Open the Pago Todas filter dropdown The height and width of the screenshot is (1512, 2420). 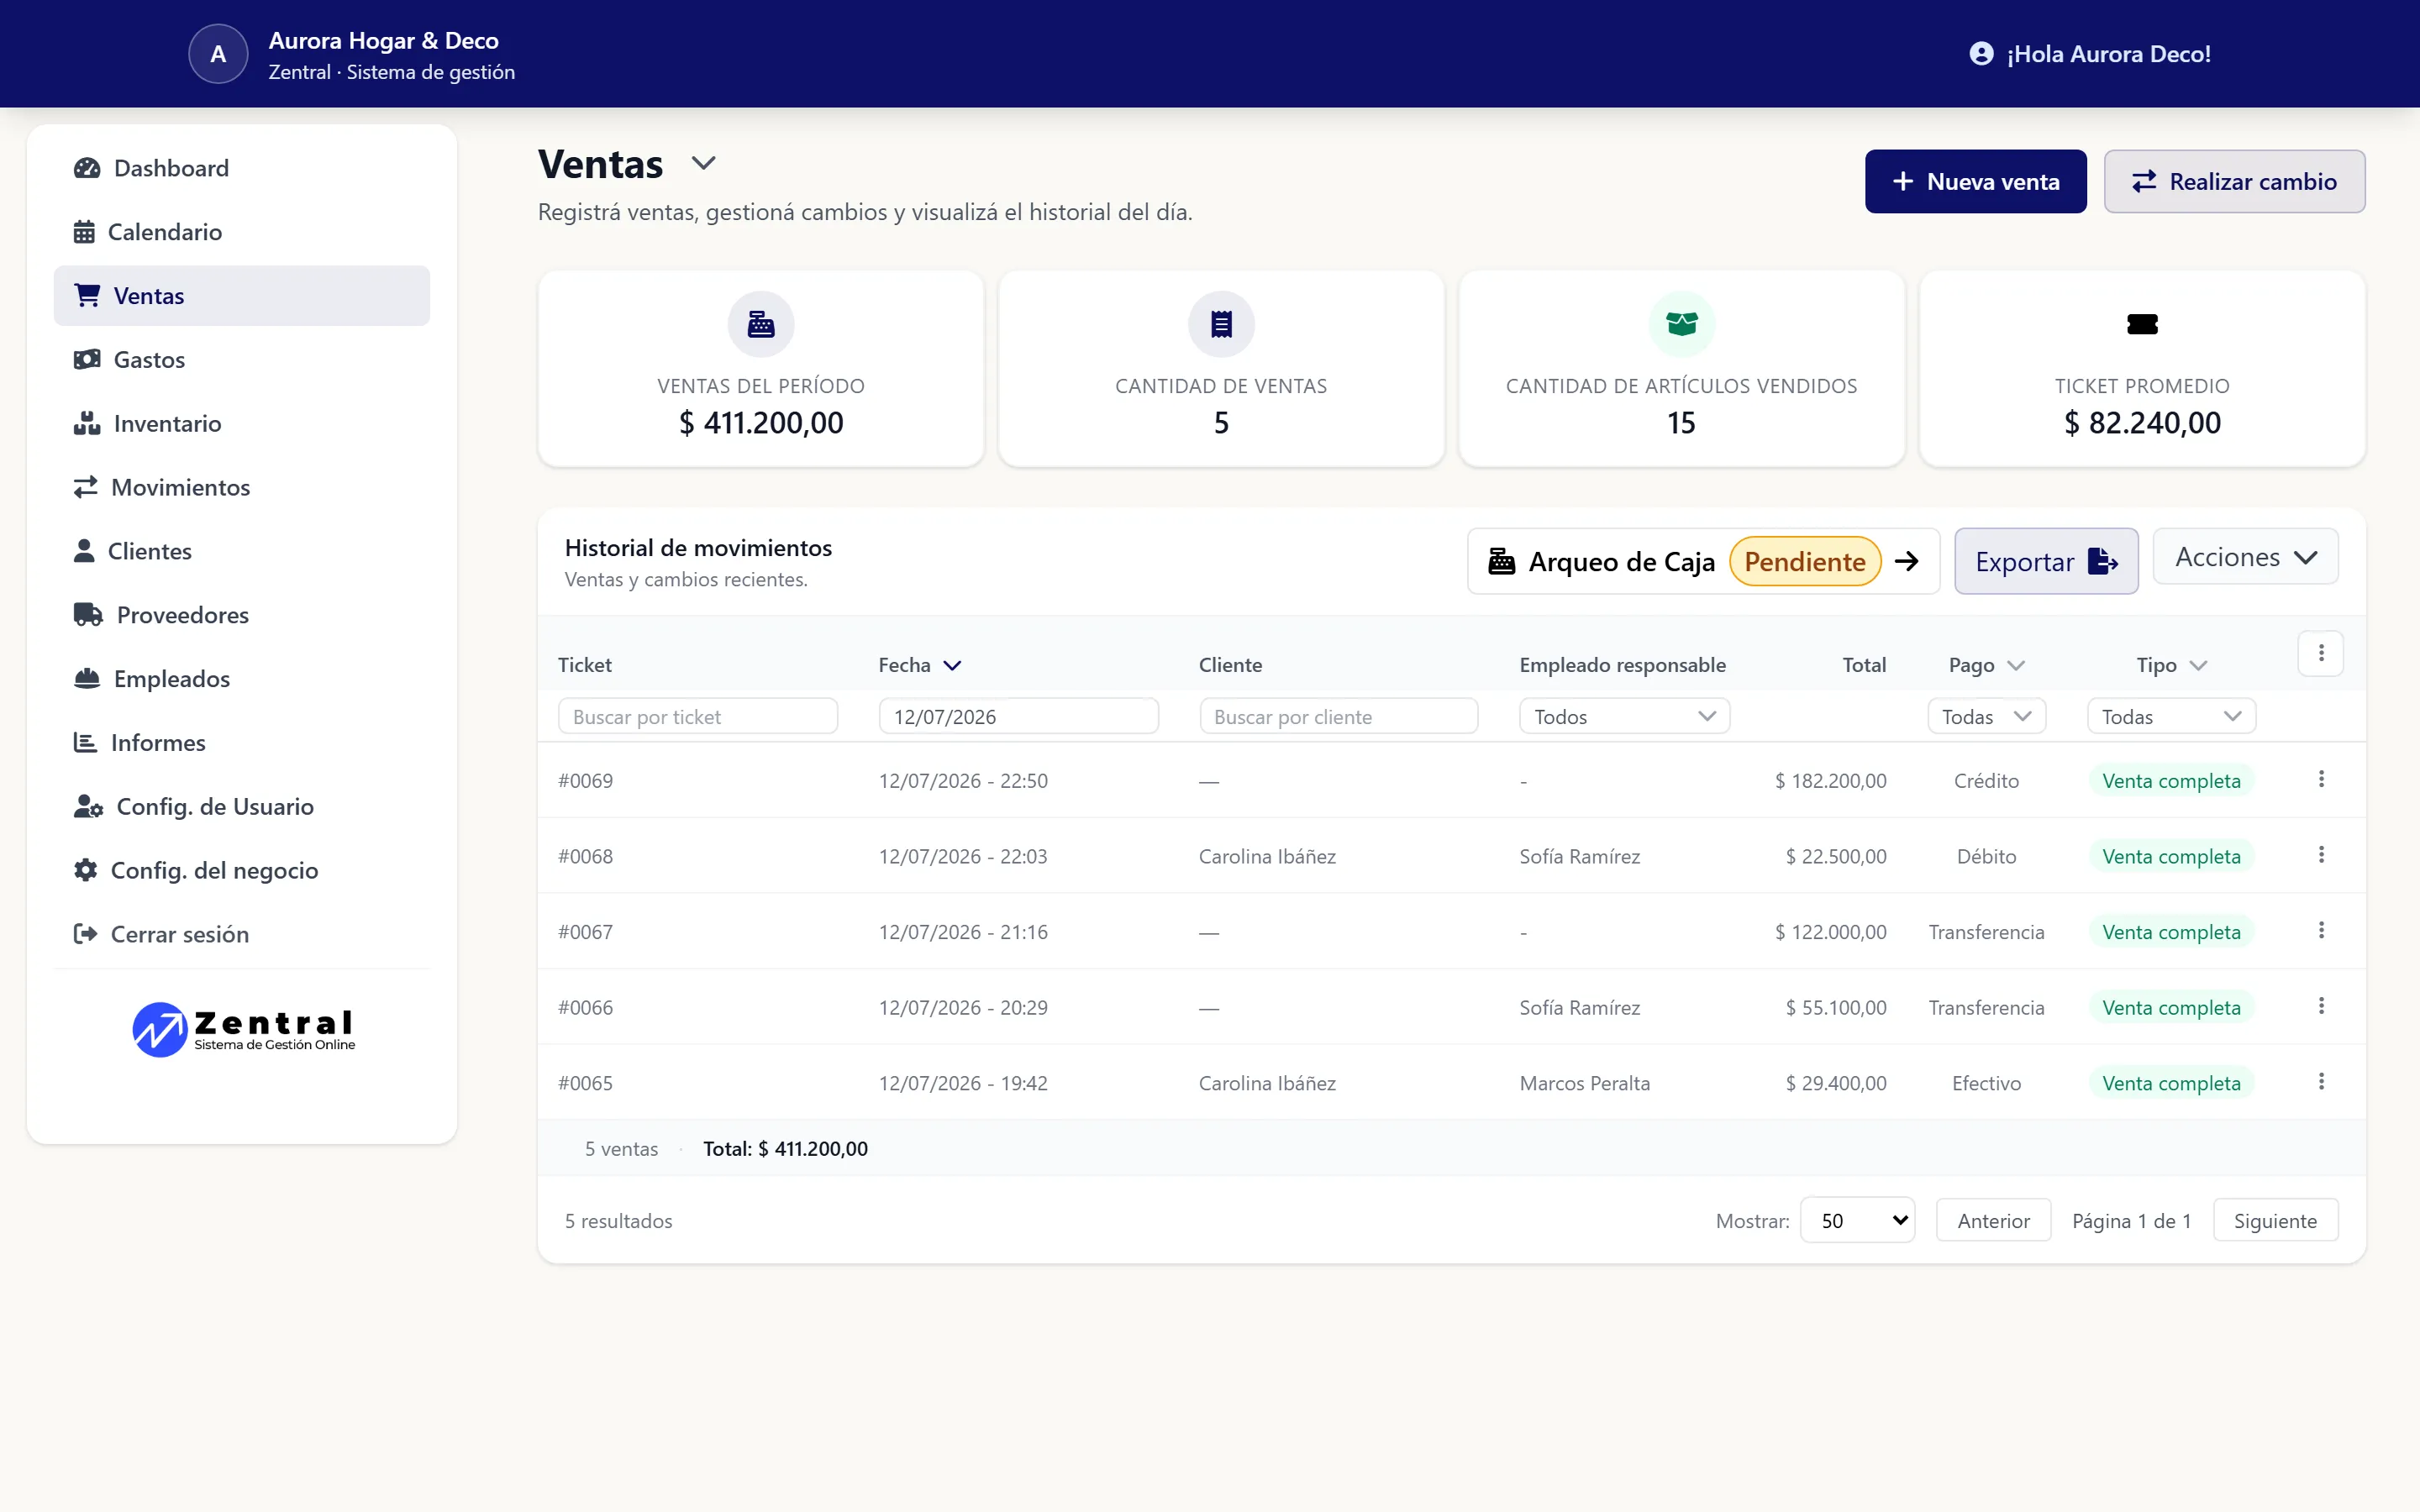click(x=1987, y=716)
